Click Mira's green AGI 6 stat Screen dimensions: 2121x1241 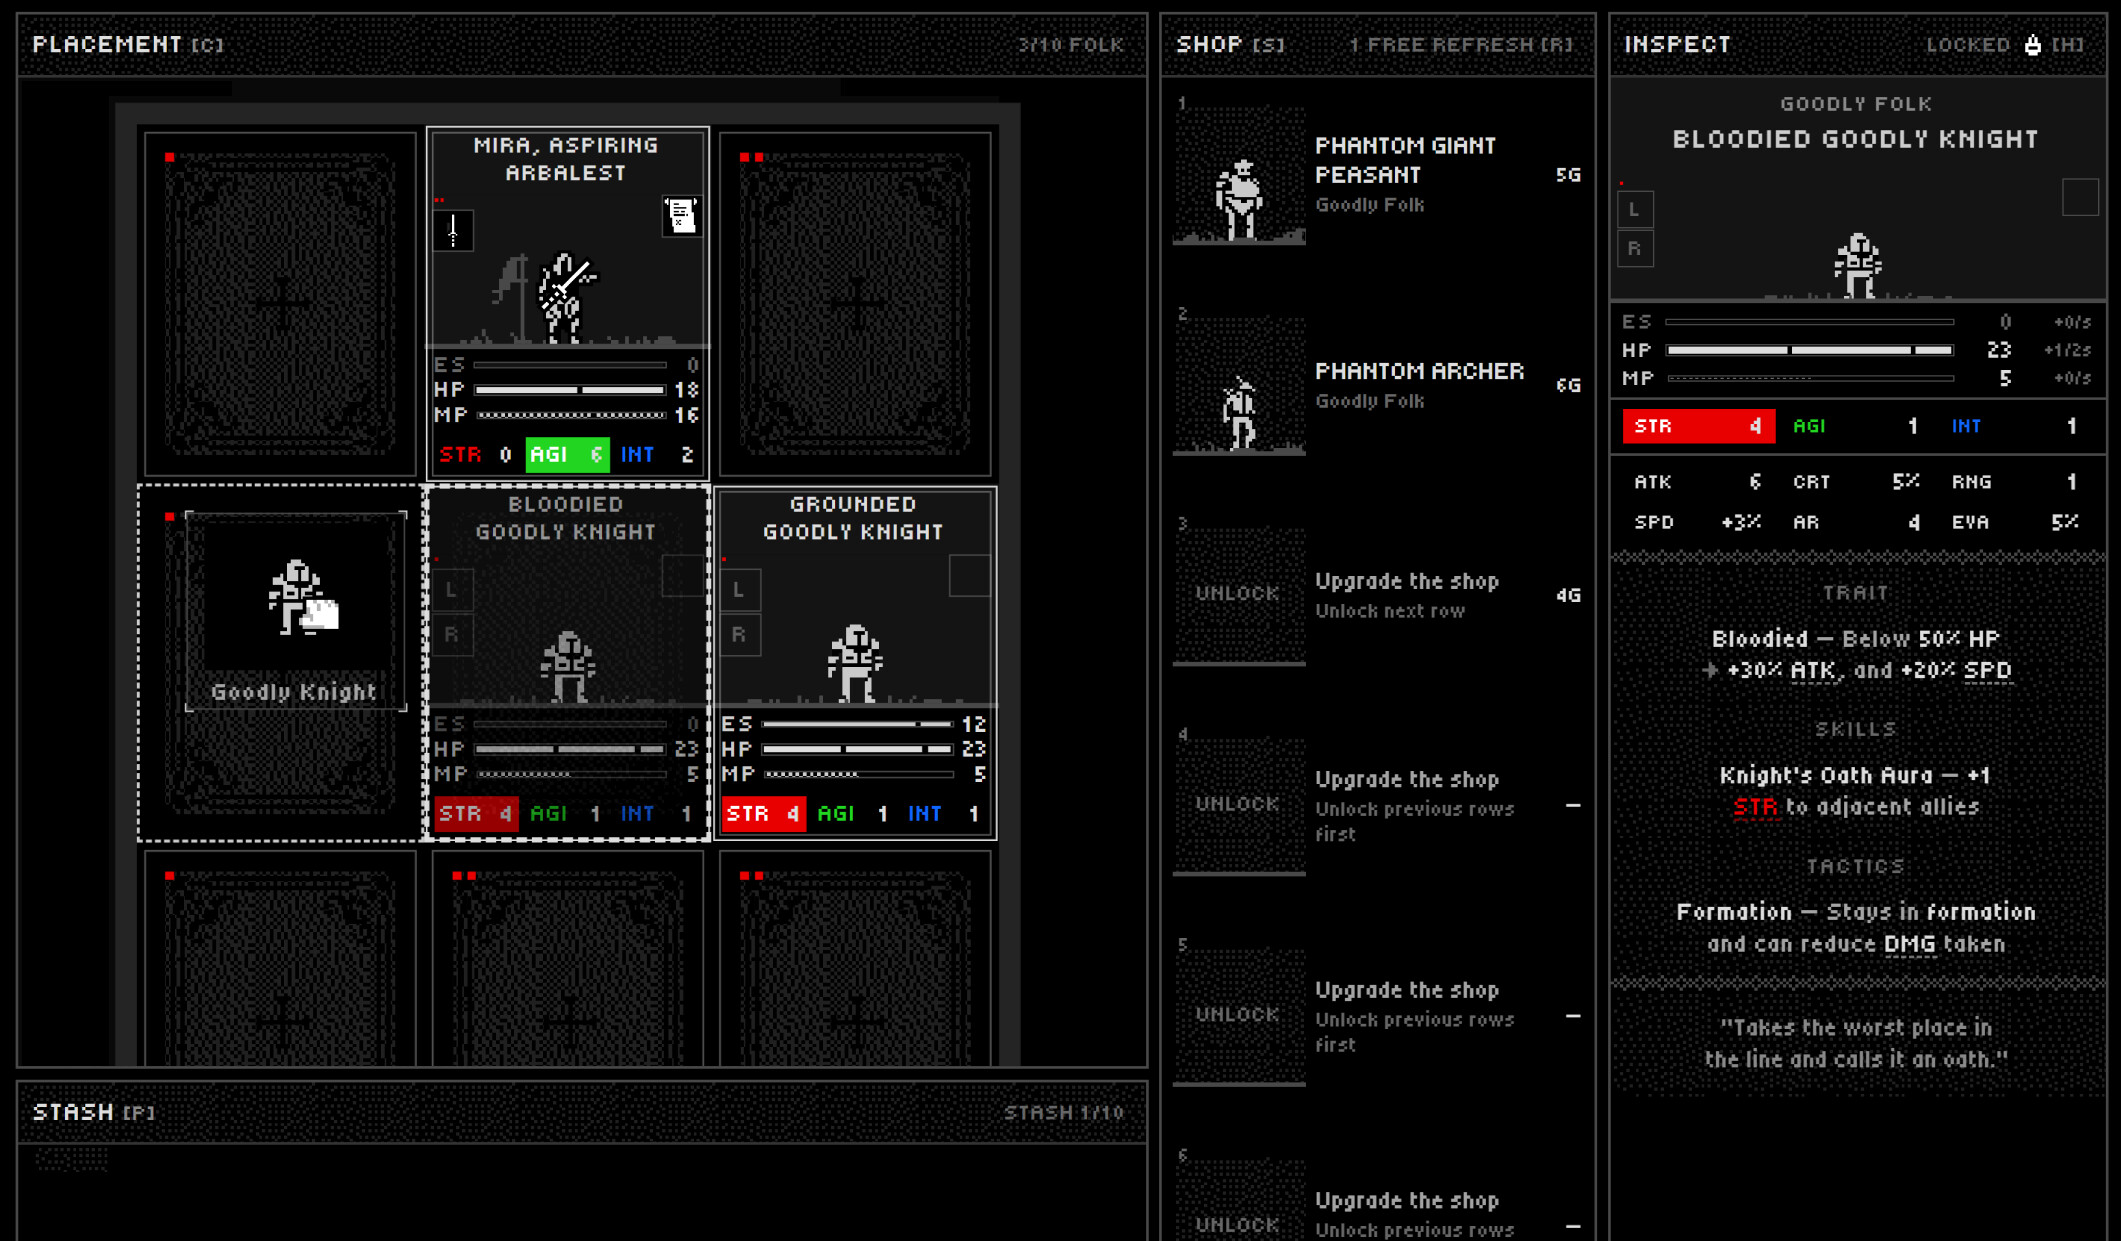point(567,455)
